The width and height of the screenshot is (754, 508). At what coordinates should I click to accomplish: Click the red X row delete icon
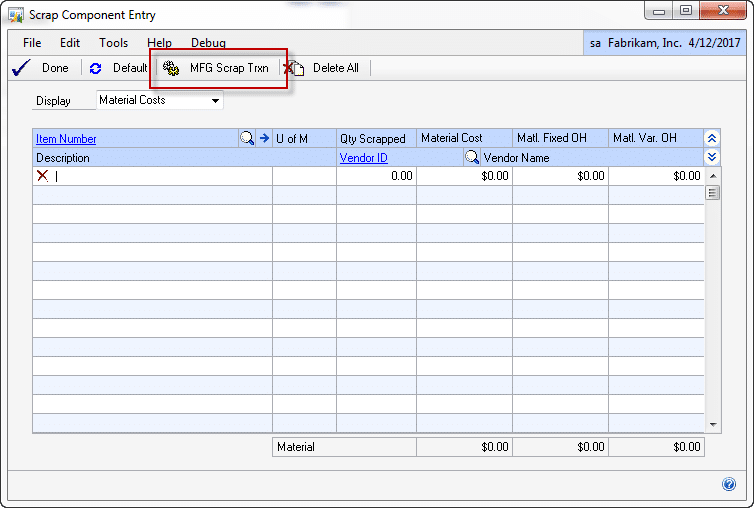coord(42,176)
